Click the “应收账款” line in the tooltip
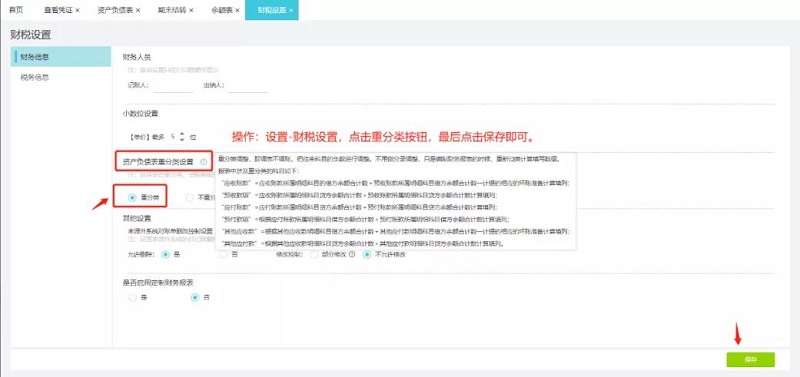The image size is (800, 377). tap(396, 183)
